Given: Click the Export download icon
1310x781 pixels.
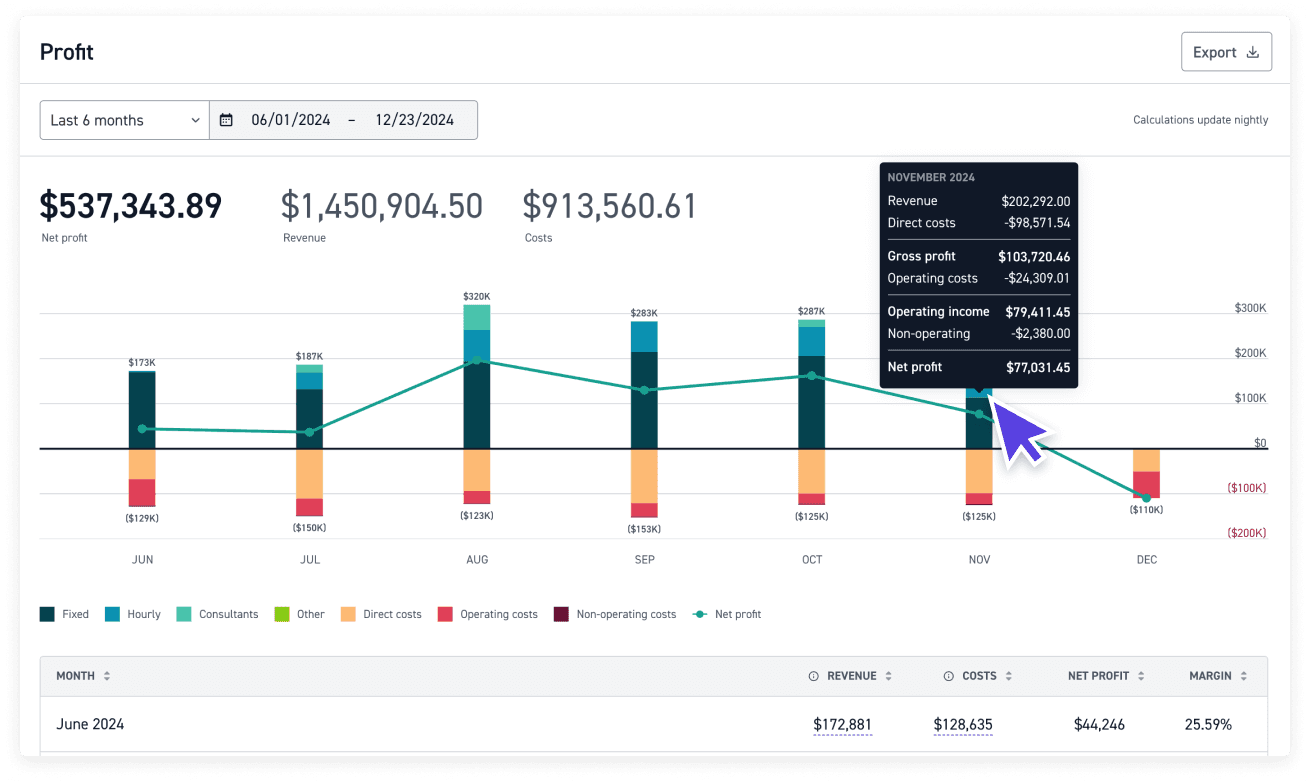Looking at the screenshot, I should (x=1252, y=51).
